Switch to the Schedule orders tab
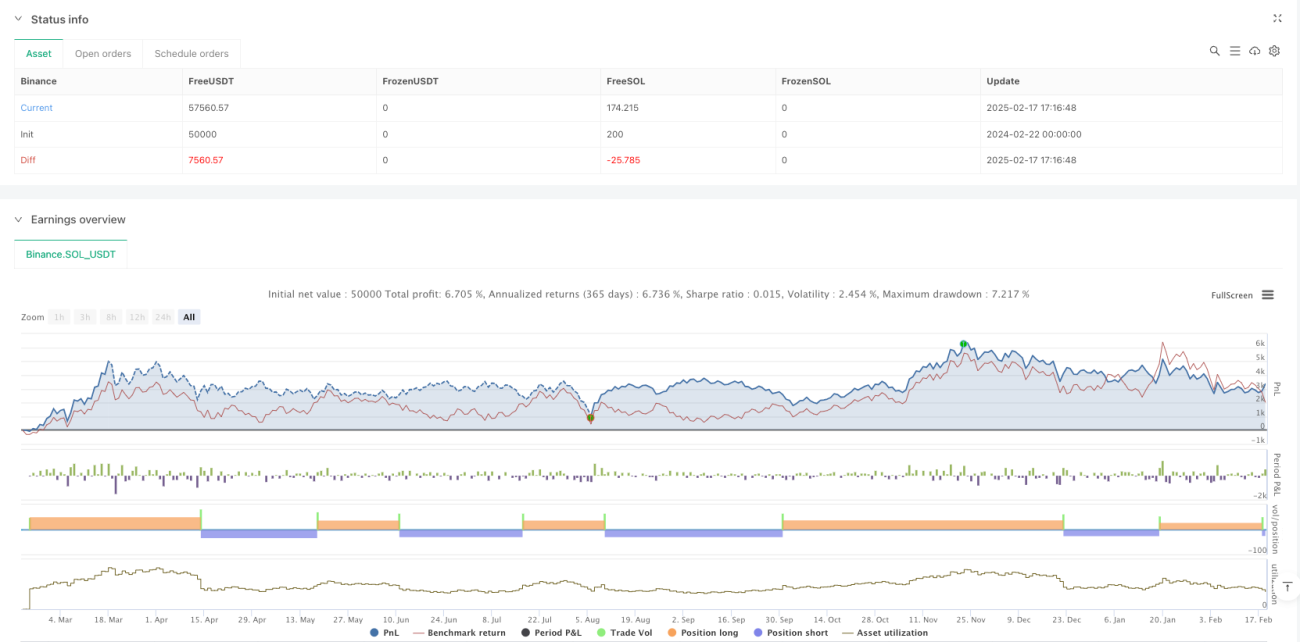This screenshot has width=1300, height=642. [192, 54]
